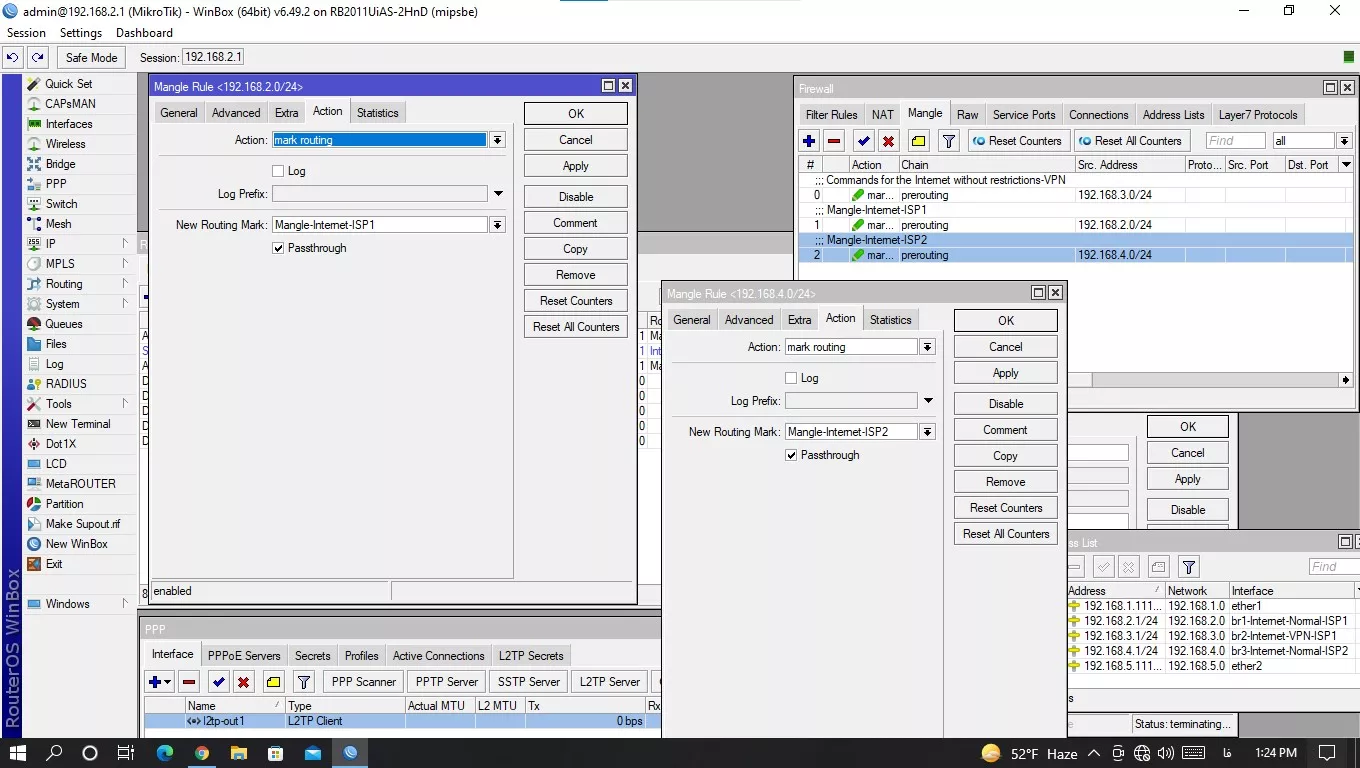The height and width of the screenshot is (768, 1360).
Task: Open the PPP sidebar entry
Action: click(x=56, y=184)
